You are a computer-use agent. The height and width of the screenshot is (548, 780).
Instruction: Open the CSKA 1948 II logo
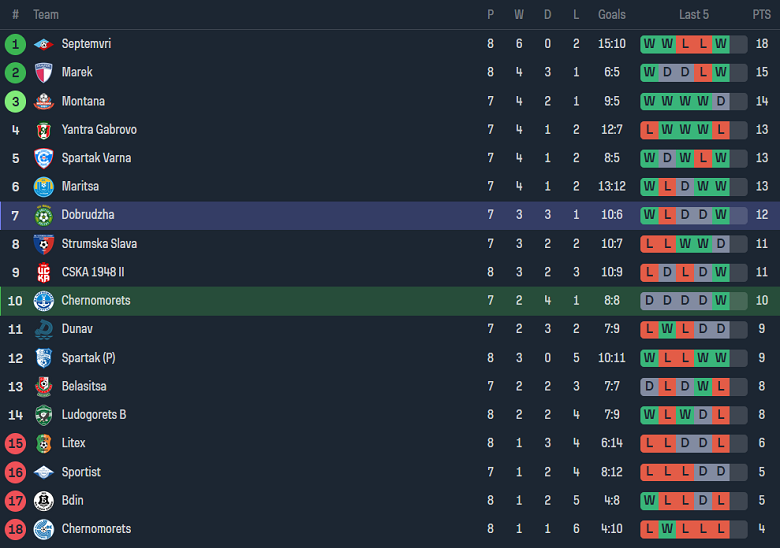point(43,272)
